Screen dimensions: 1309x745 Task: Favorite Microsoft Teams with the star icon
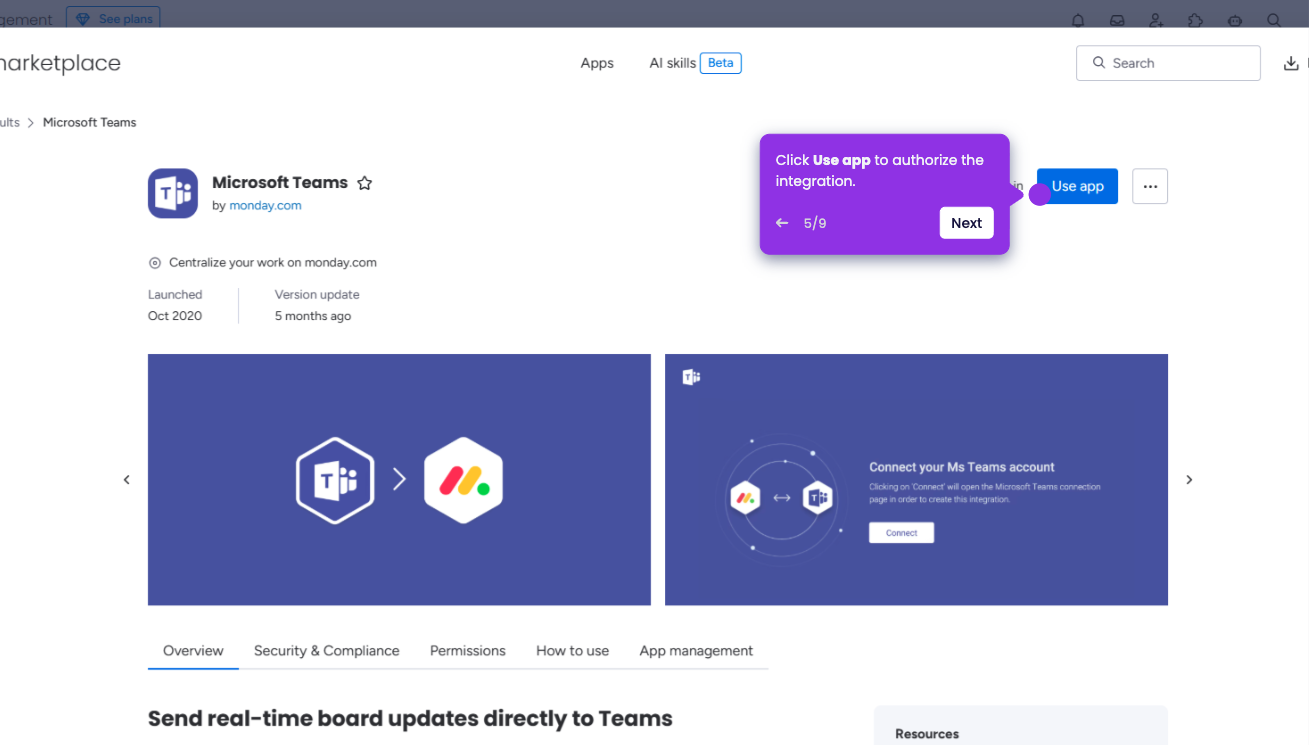(365, 183)
